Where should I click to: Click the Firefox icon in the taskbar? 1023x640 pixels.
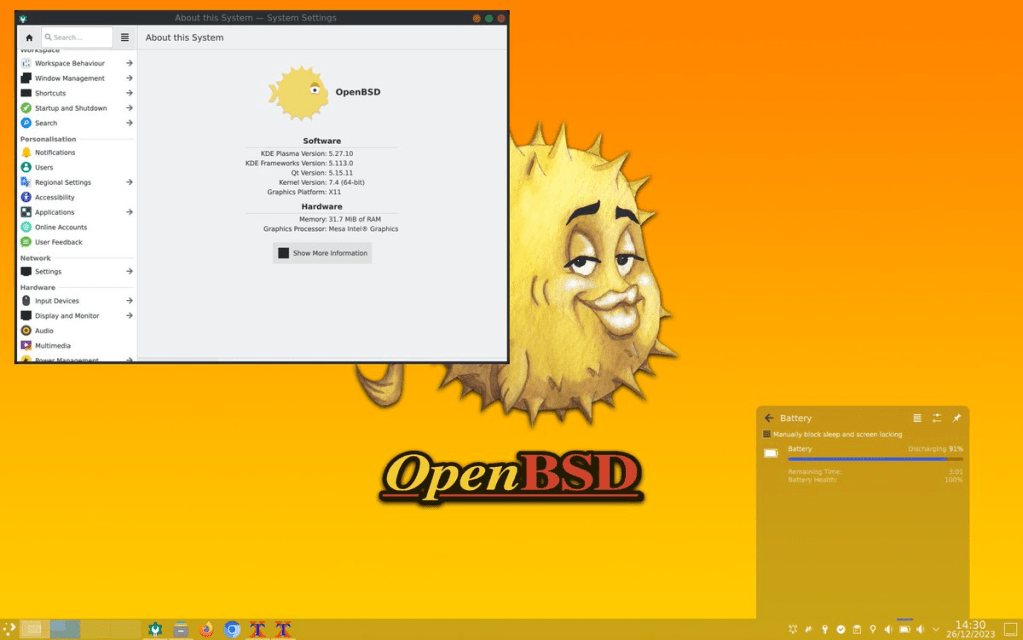tap(206, 629)
